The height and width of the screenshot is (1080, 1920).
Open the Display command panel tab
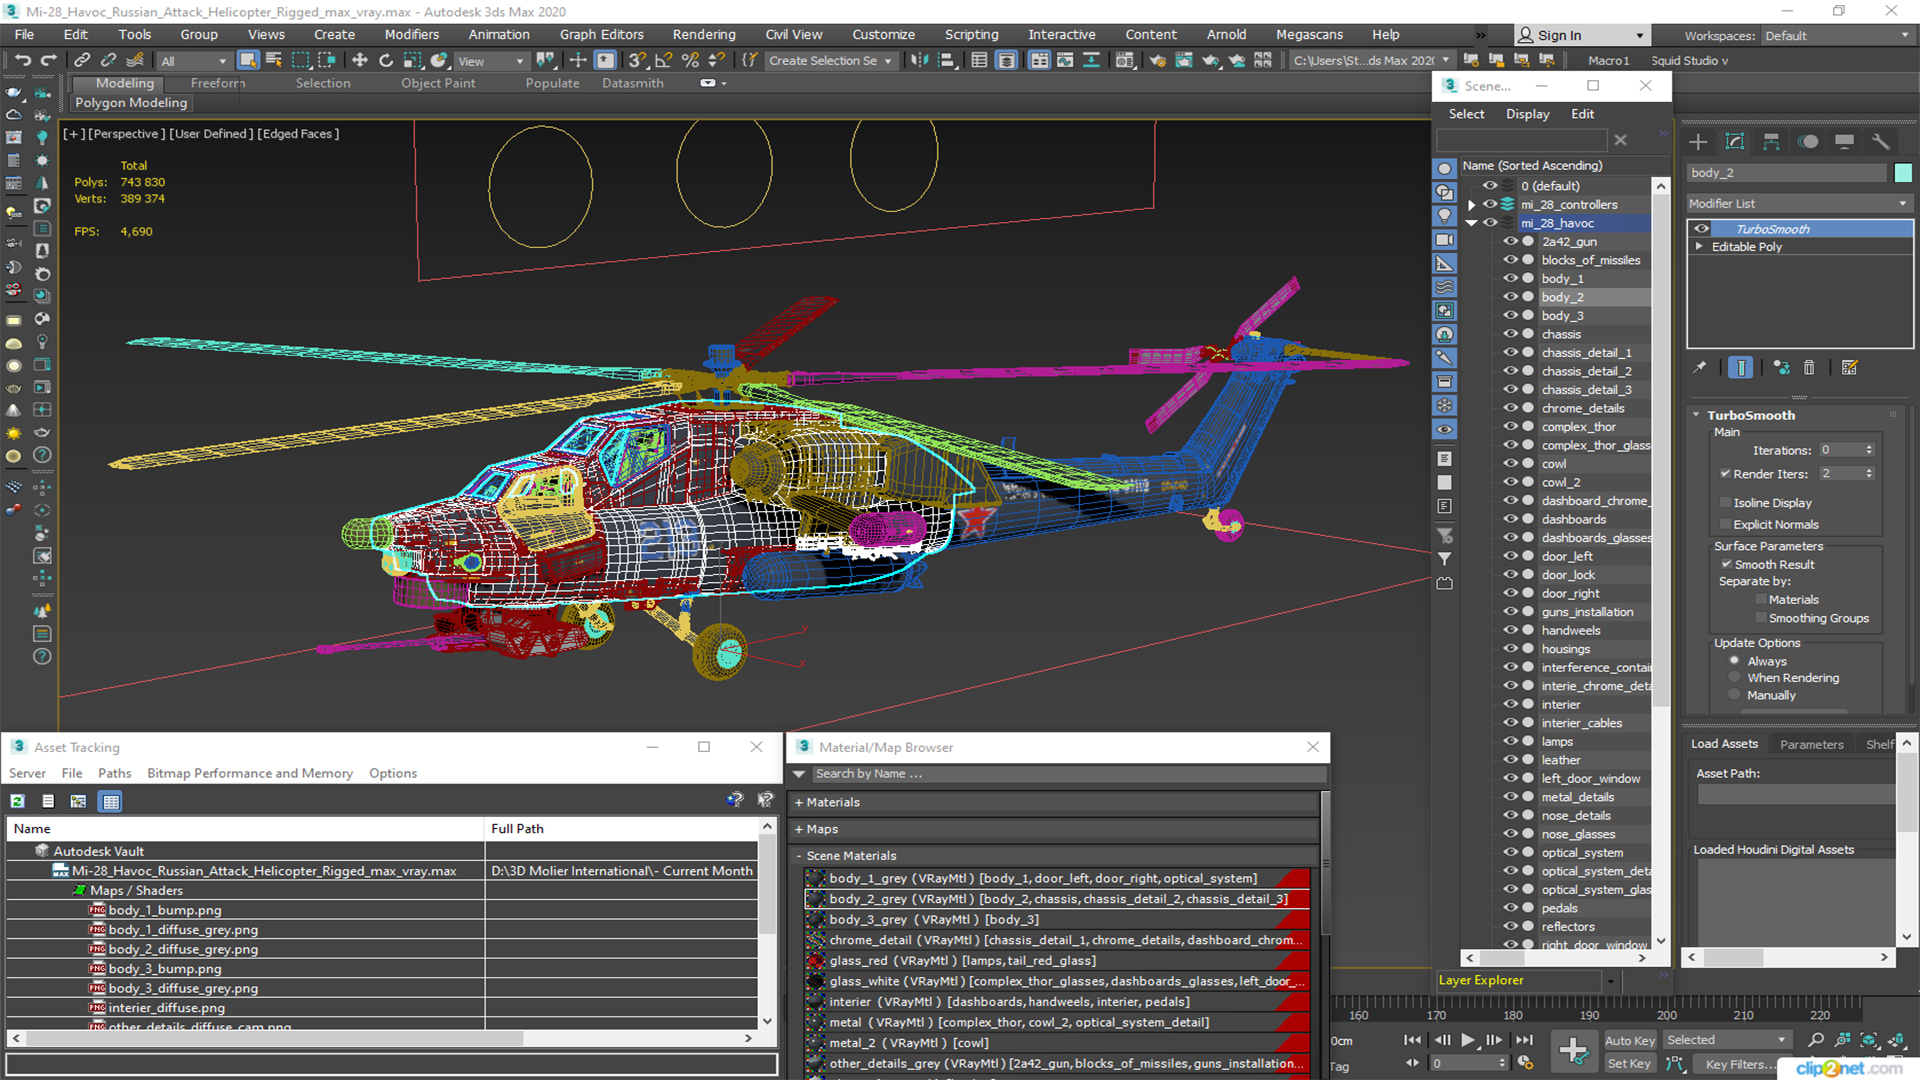pyautogui.click(x=1844, y=142)
